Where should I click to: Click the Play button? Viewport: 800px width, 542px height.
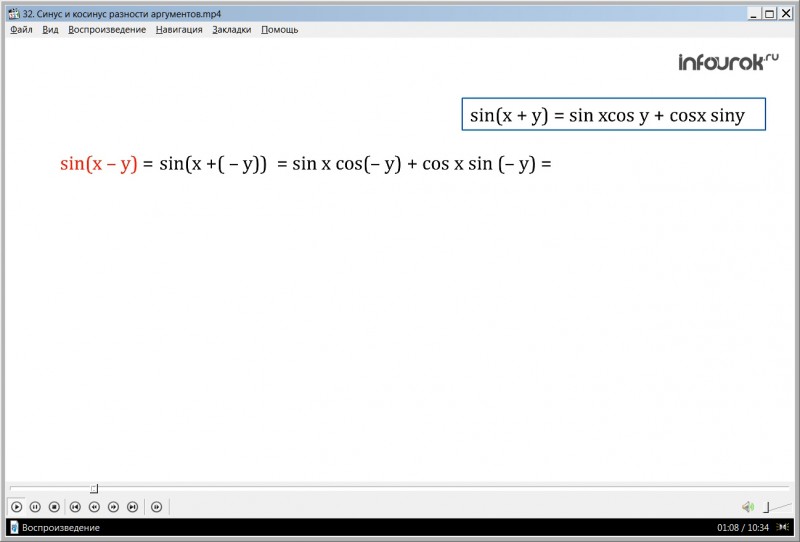[16, 507]
